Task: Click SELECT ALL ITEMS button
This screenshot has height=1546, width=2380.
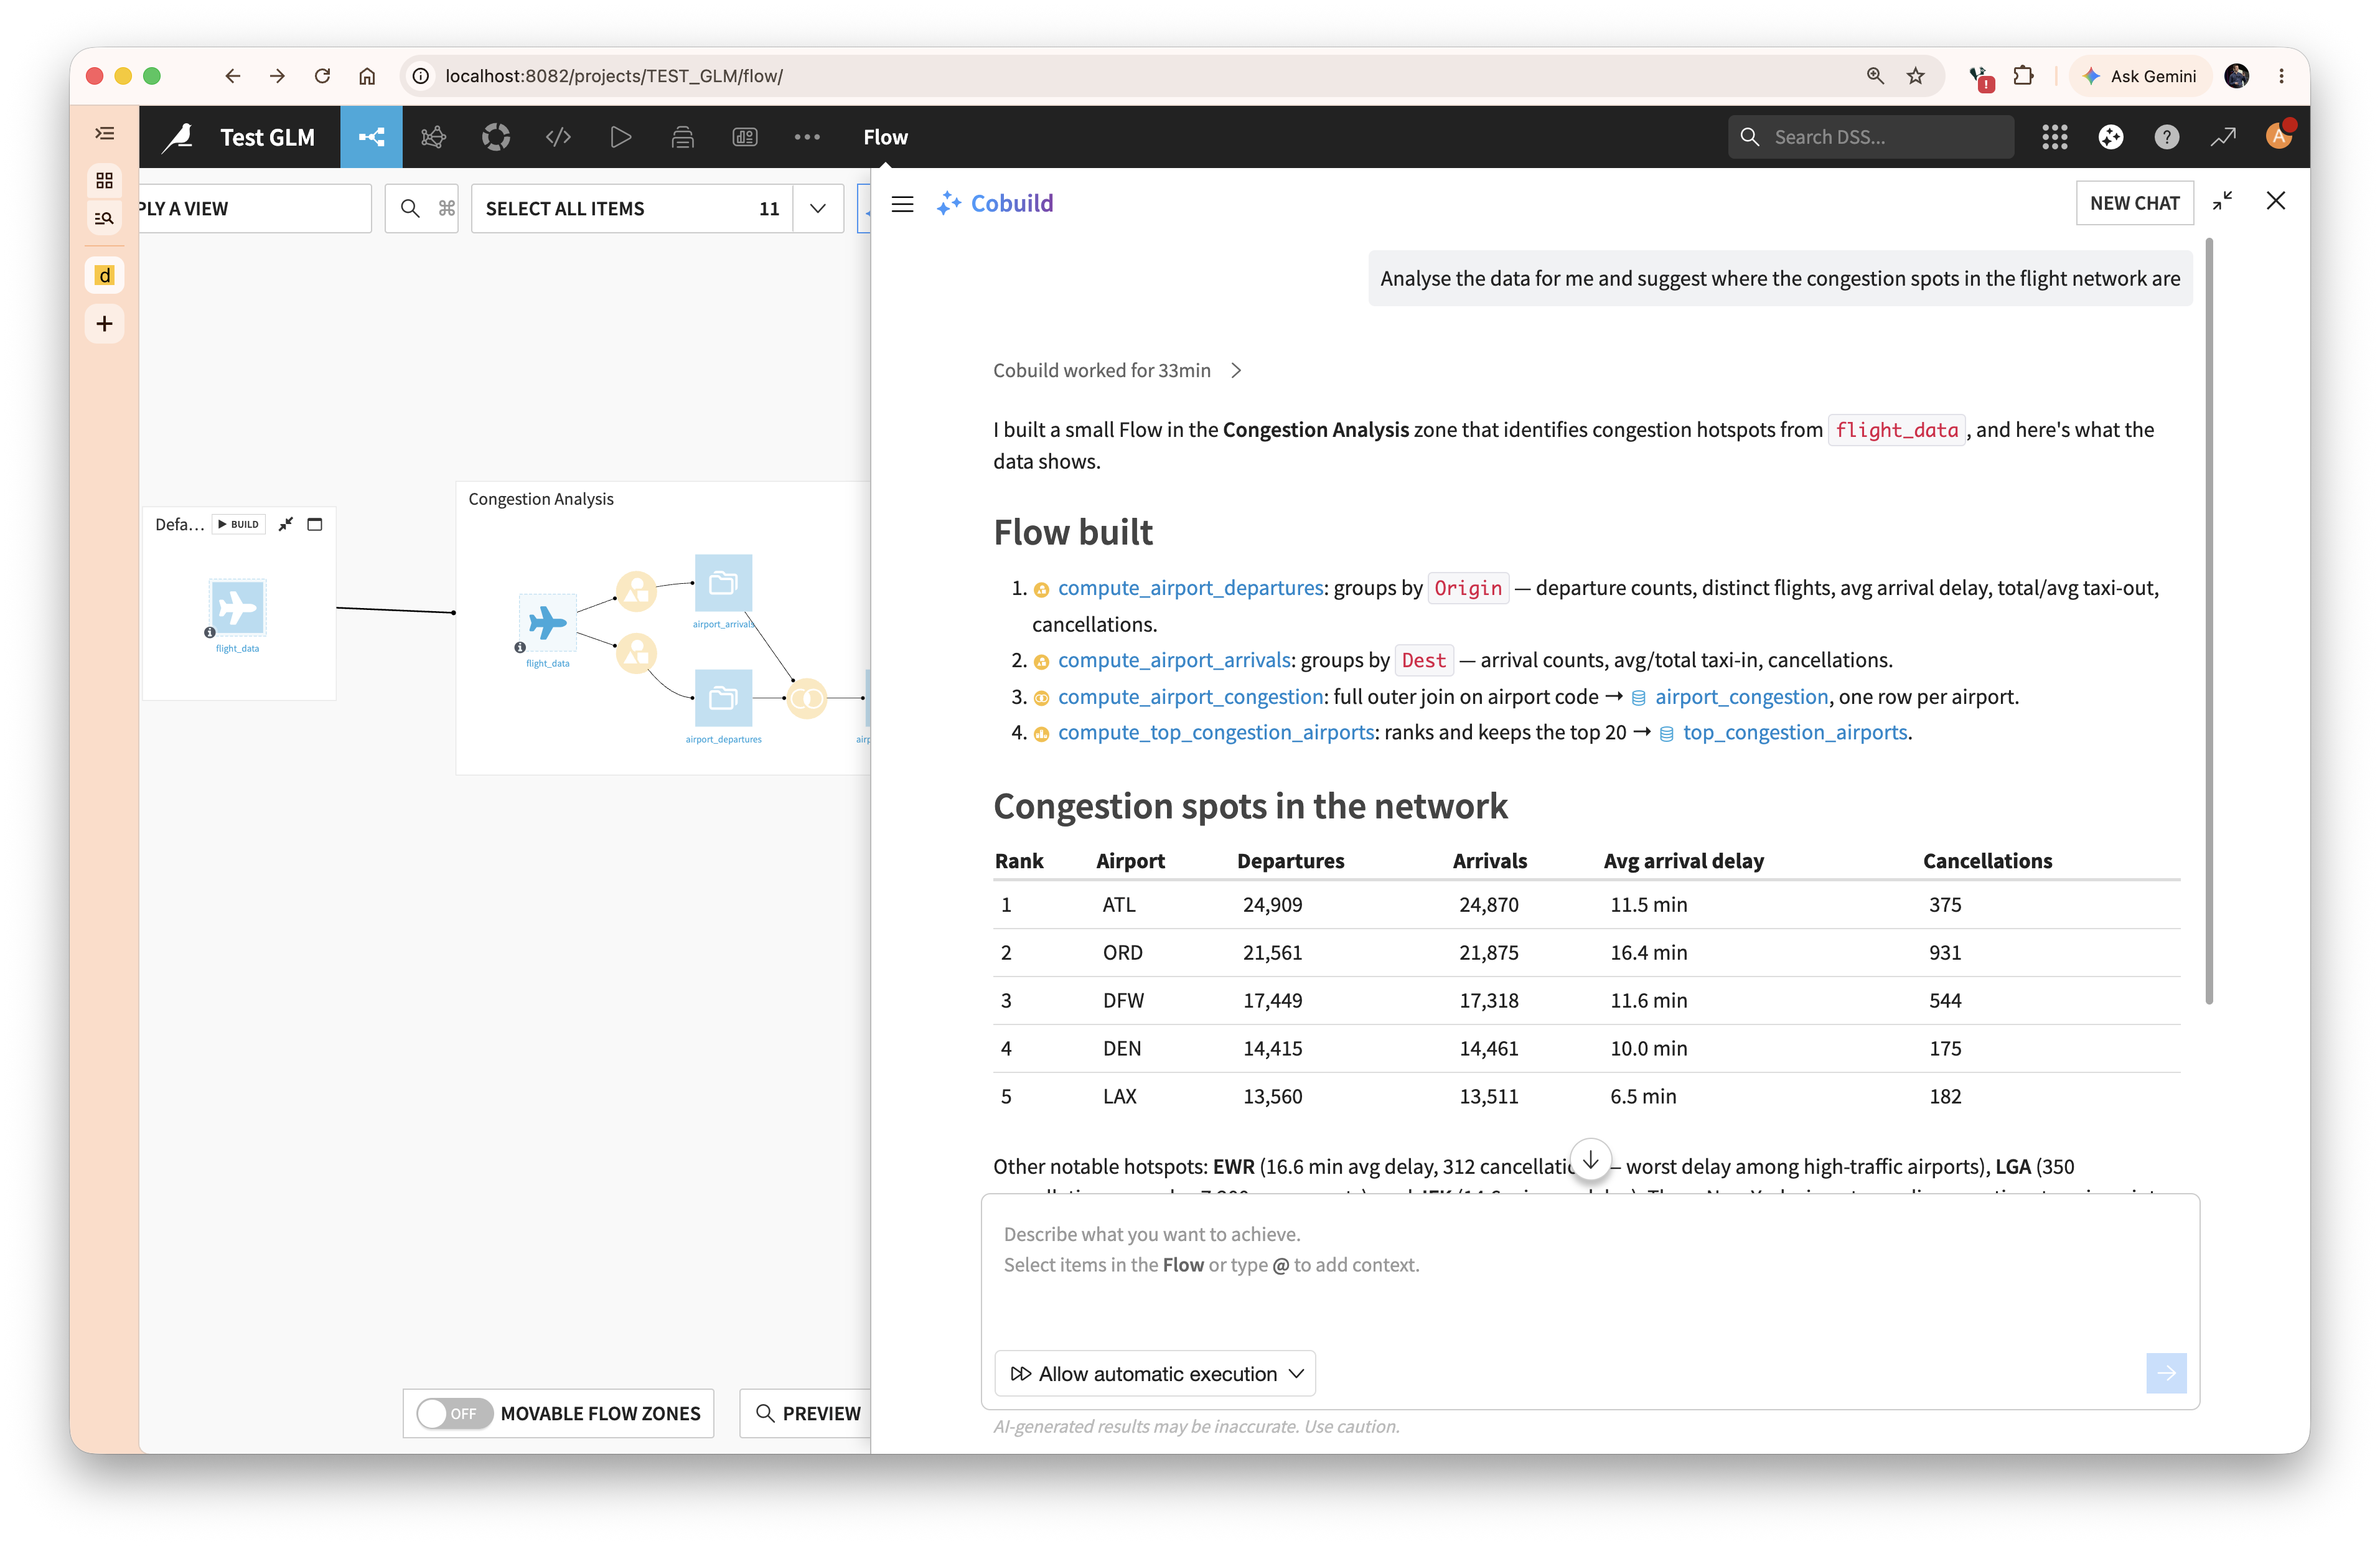Action: click(x=632, y=208)
